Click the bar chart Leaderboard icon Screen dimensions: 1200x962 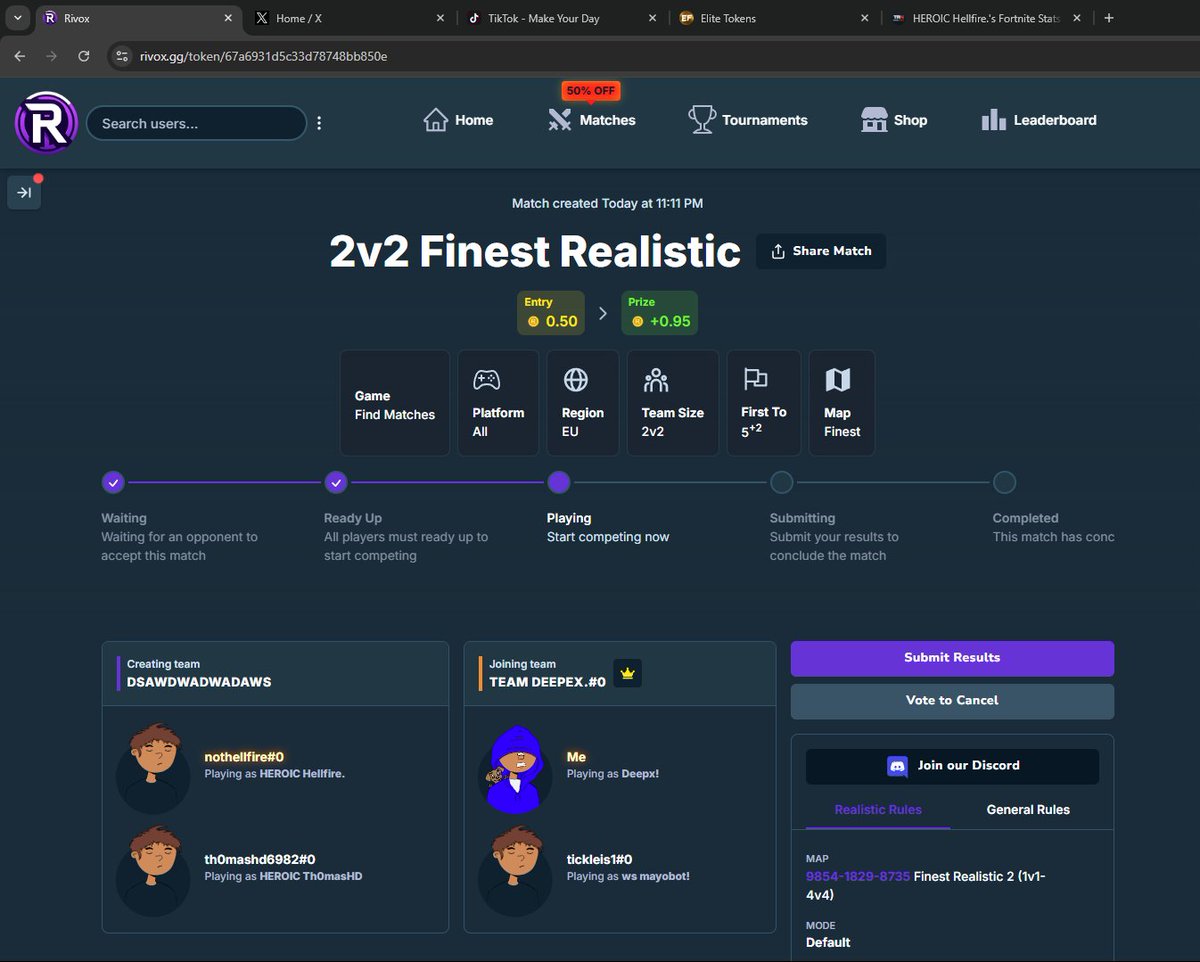click(x=994, y=120)
